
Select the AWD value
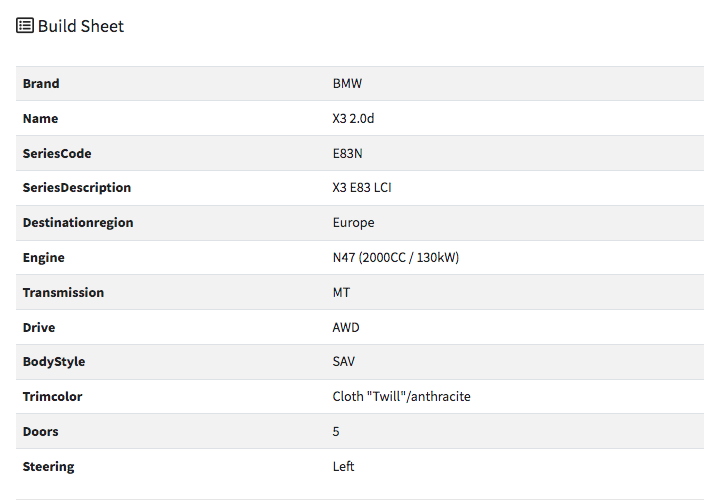click(346, 328)
